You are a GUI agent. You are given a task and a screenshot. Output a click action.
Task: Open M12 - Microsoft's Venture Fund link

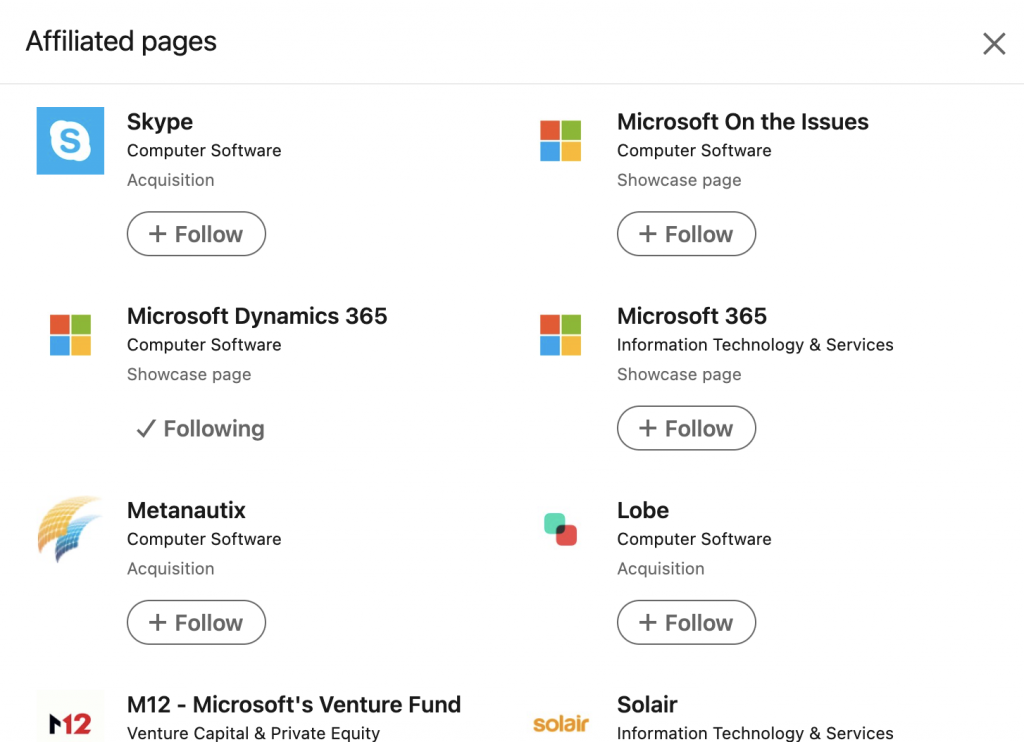(294, 705)
